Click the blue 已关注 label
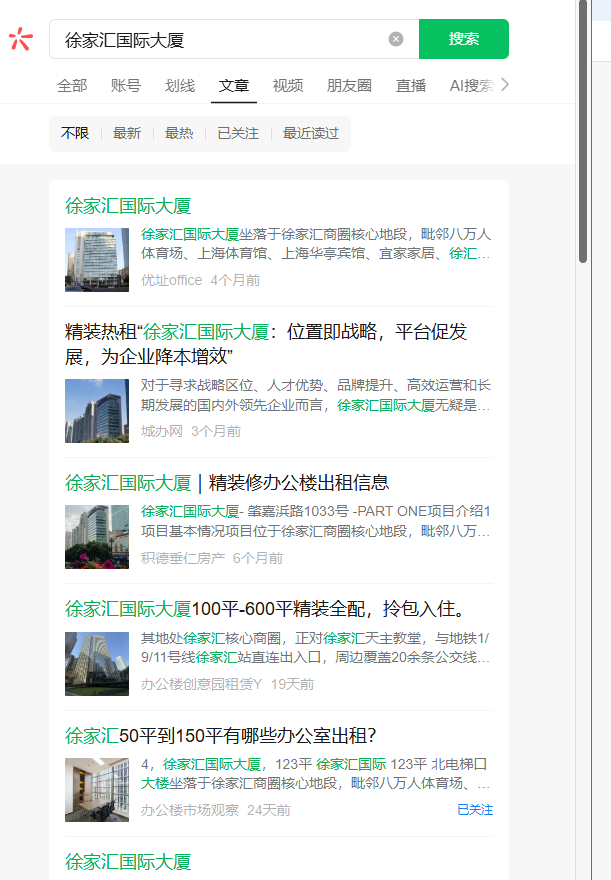The image size is (611, 880). (x=475, y=810)
